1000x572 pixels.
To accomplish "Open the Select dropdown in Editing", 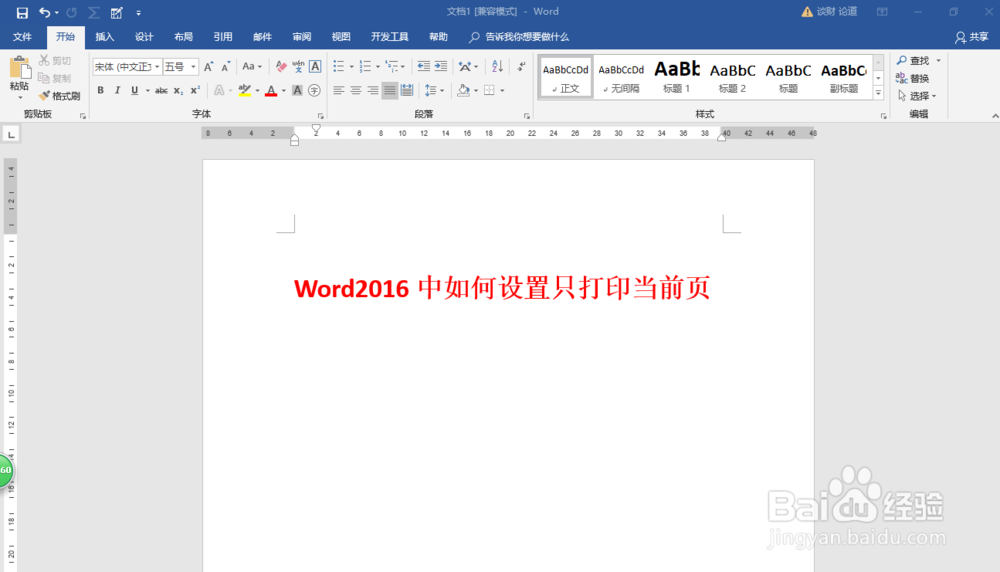I will coord(918,96).
